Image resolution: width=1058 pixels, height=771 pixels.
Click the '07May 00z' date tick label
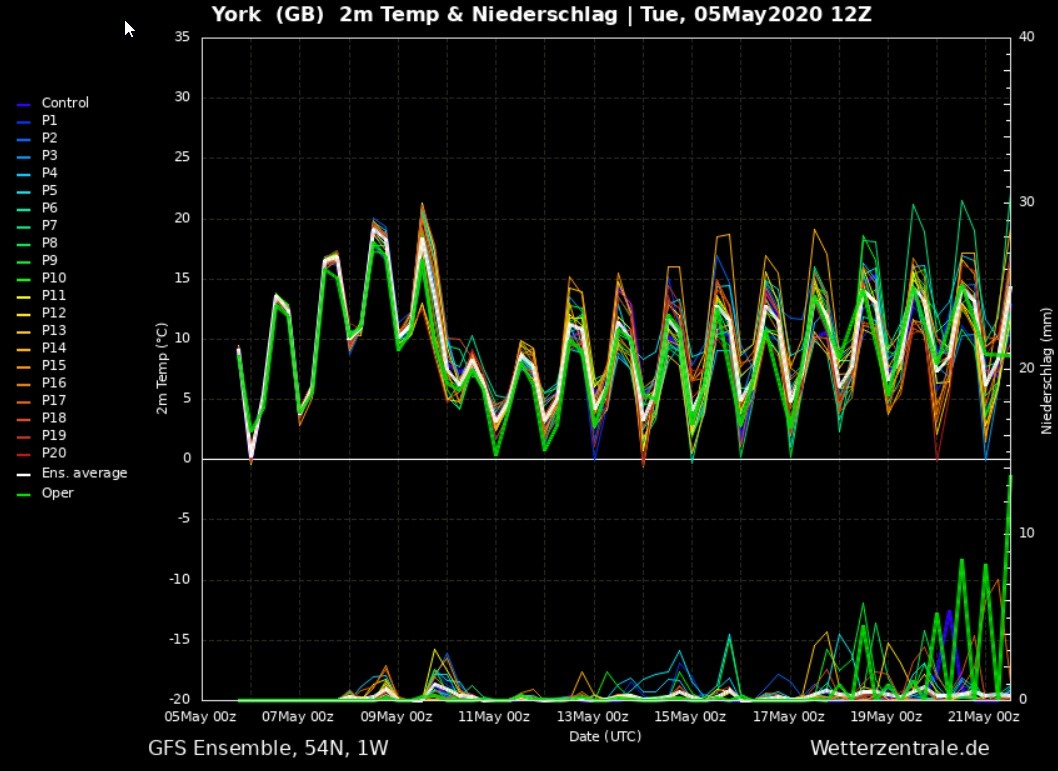tap(298, 717)
